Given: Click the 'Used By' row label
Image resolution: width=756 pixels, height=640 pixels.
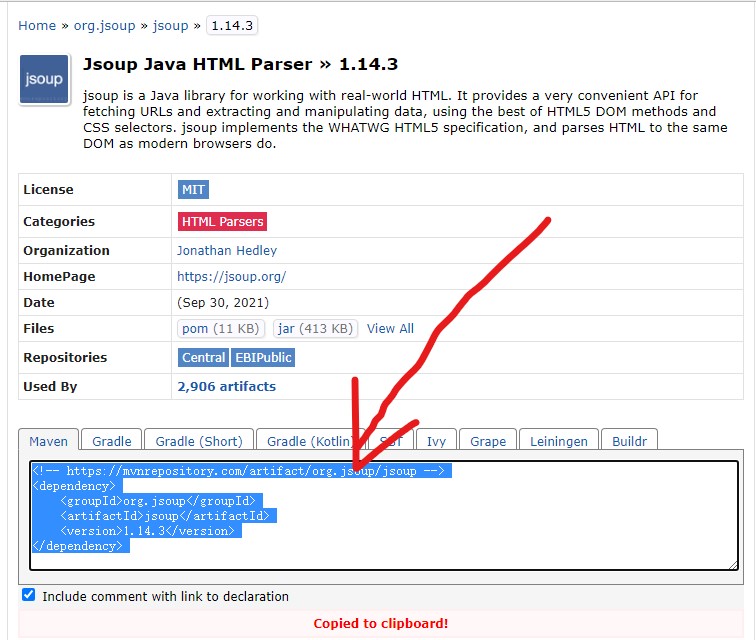Looking at the screenshot, I should point(50,386).
